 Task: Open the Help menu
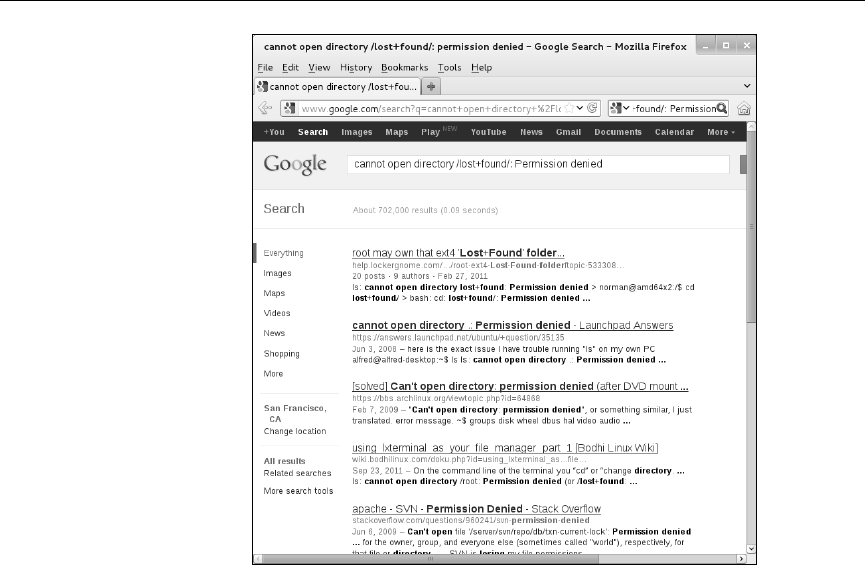pyautogui.click(x=482, y=67)
